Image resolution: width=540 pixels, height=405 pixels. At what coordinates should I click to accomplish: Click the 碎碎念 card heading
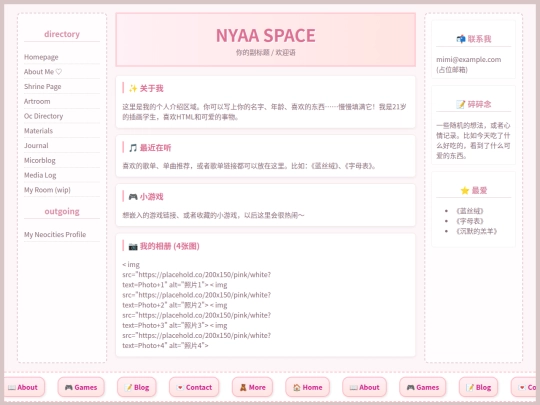pyautogui.click(x=479, y=104)
